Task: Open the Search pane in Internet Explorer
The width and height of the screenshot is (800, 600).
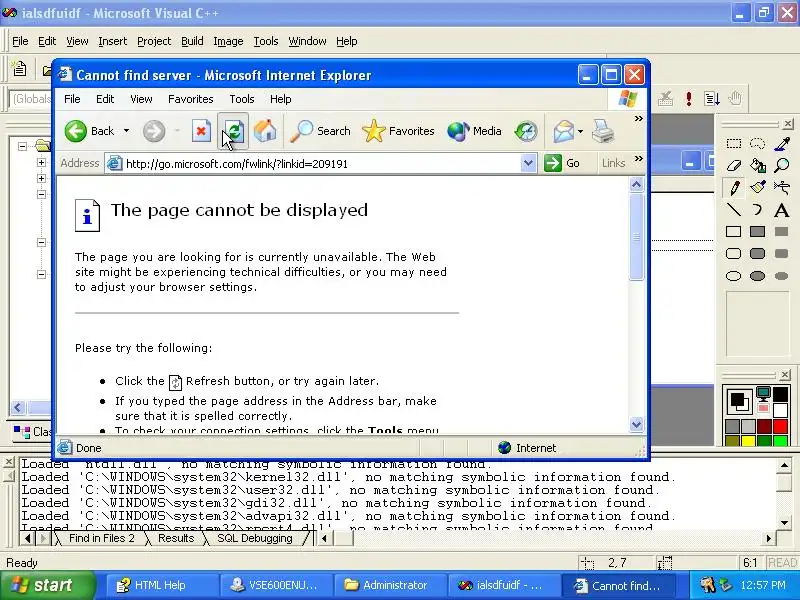Action: [x=320, y=131]
